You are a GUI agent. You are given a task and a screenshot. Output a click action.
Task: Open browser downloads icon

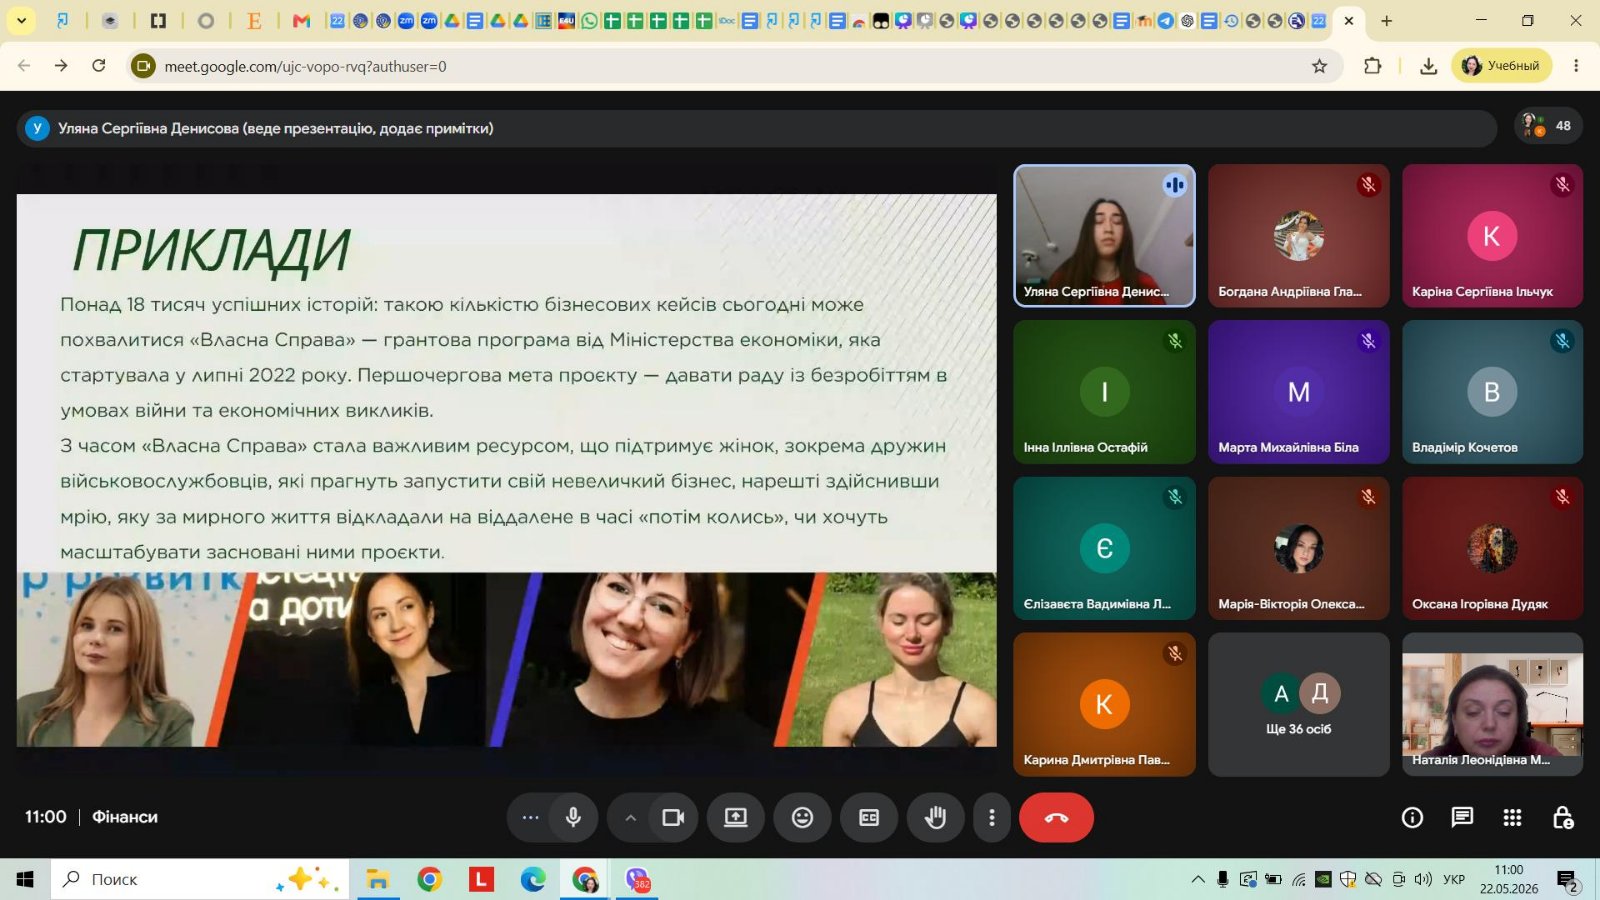(1428, 66)
